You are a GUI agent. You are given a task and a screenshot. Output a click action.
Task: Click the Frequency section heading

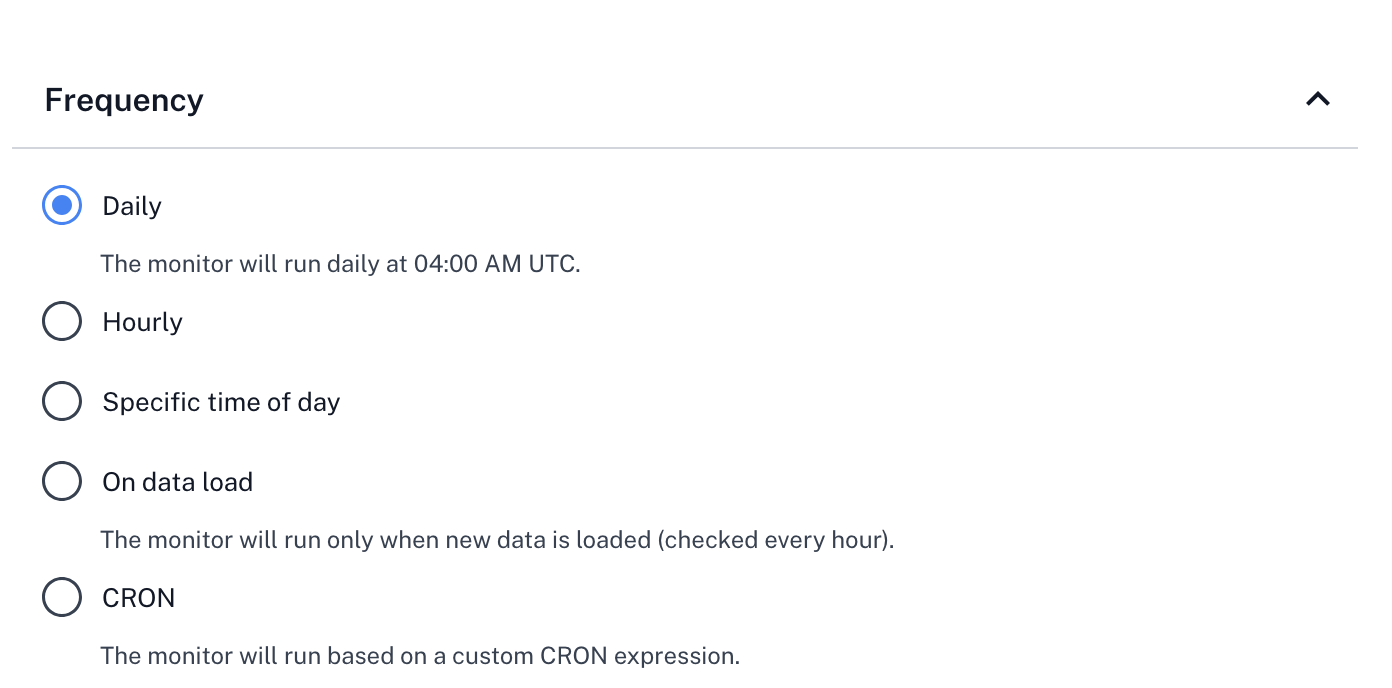point(124,100)
